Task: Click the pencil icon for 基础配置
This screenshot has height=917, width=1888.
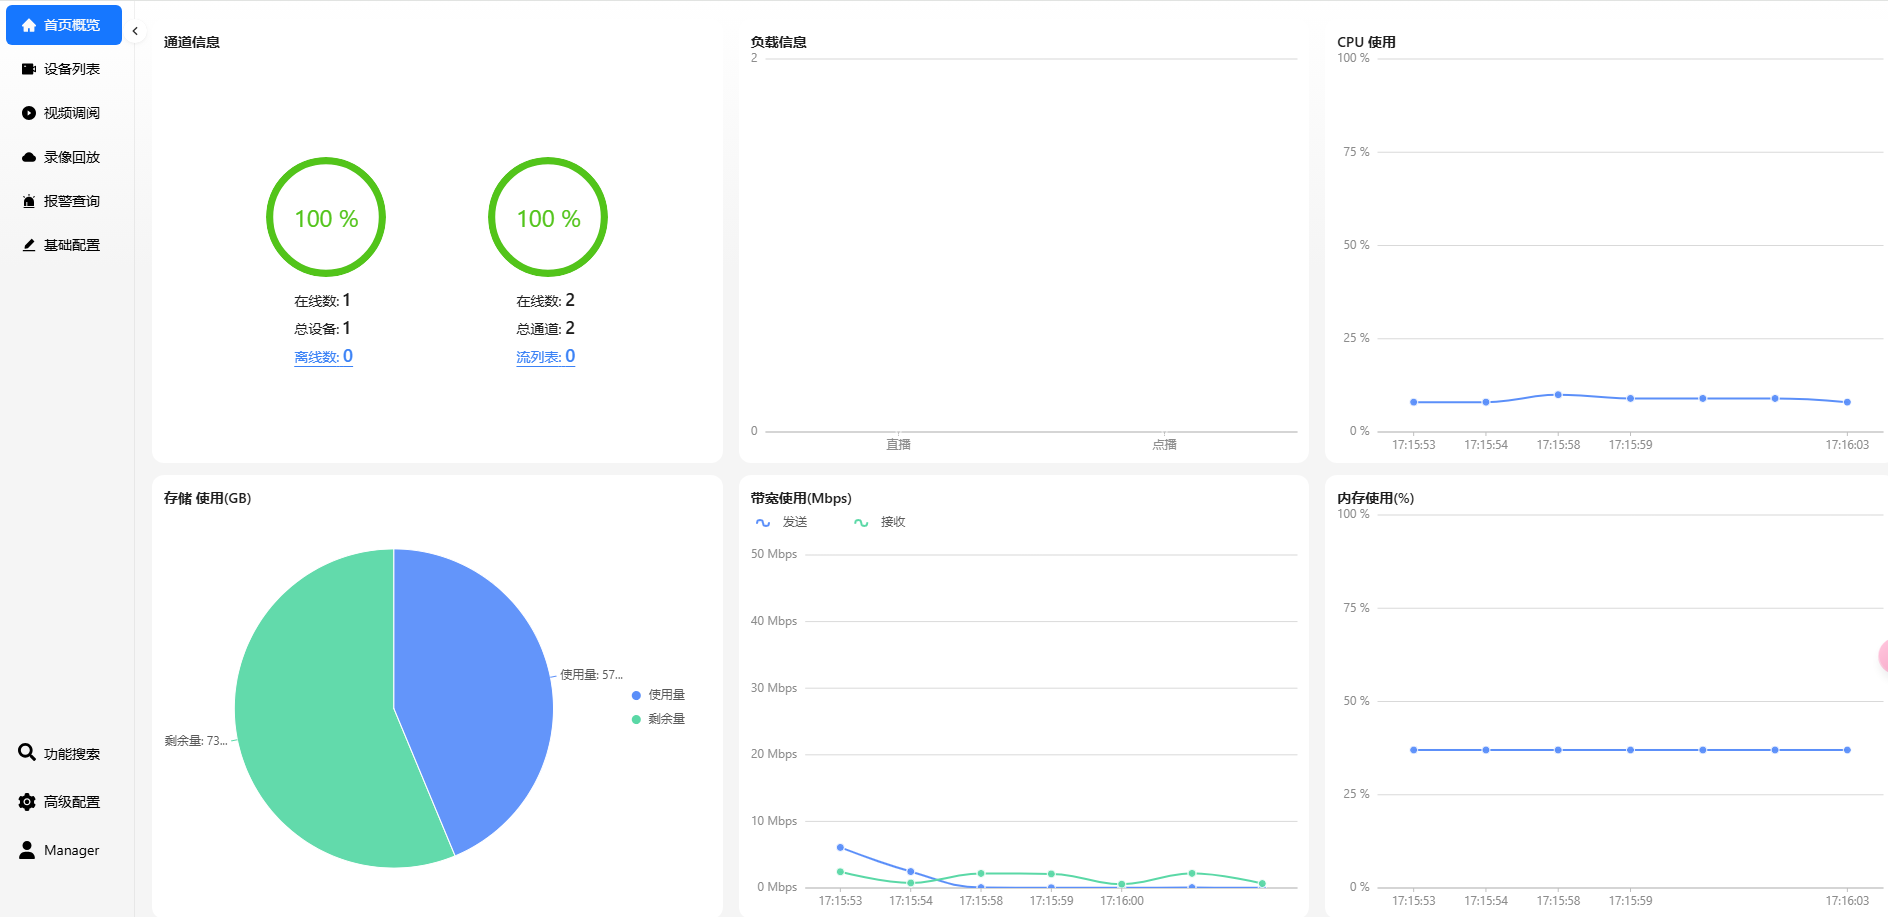Action: coord(29,245)
